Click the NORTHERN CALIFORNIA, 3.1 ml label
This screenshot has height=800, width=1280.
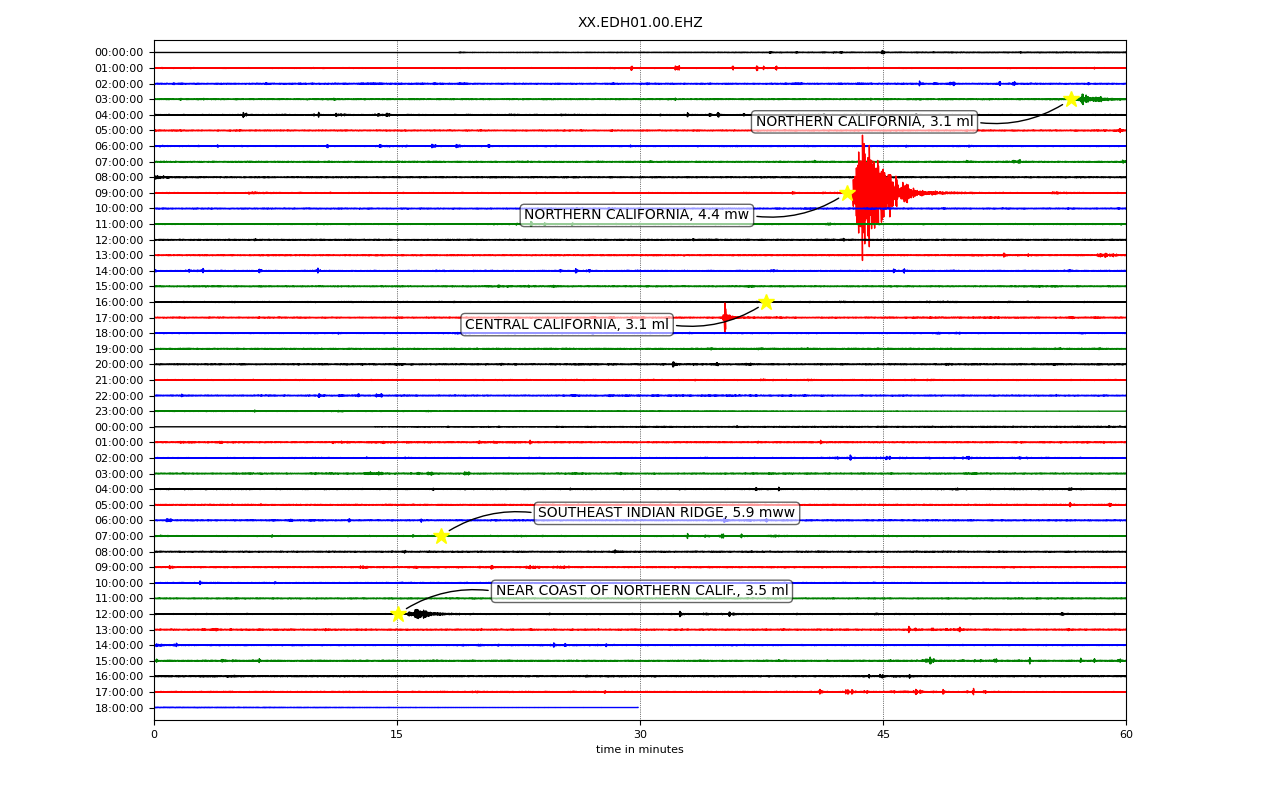coord(864,122)
